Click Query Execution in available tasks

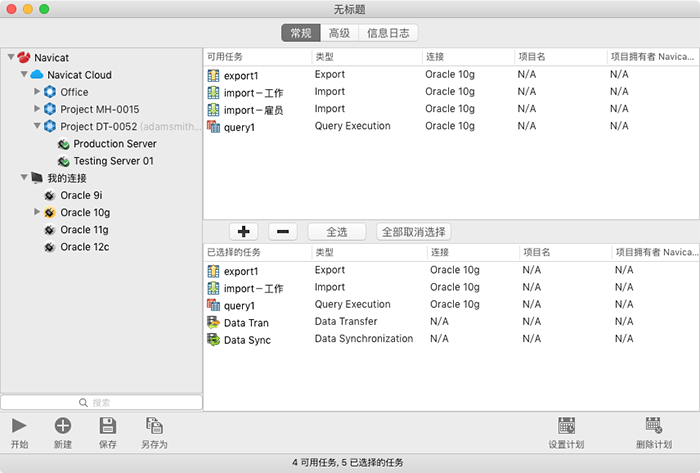point(353,126)
